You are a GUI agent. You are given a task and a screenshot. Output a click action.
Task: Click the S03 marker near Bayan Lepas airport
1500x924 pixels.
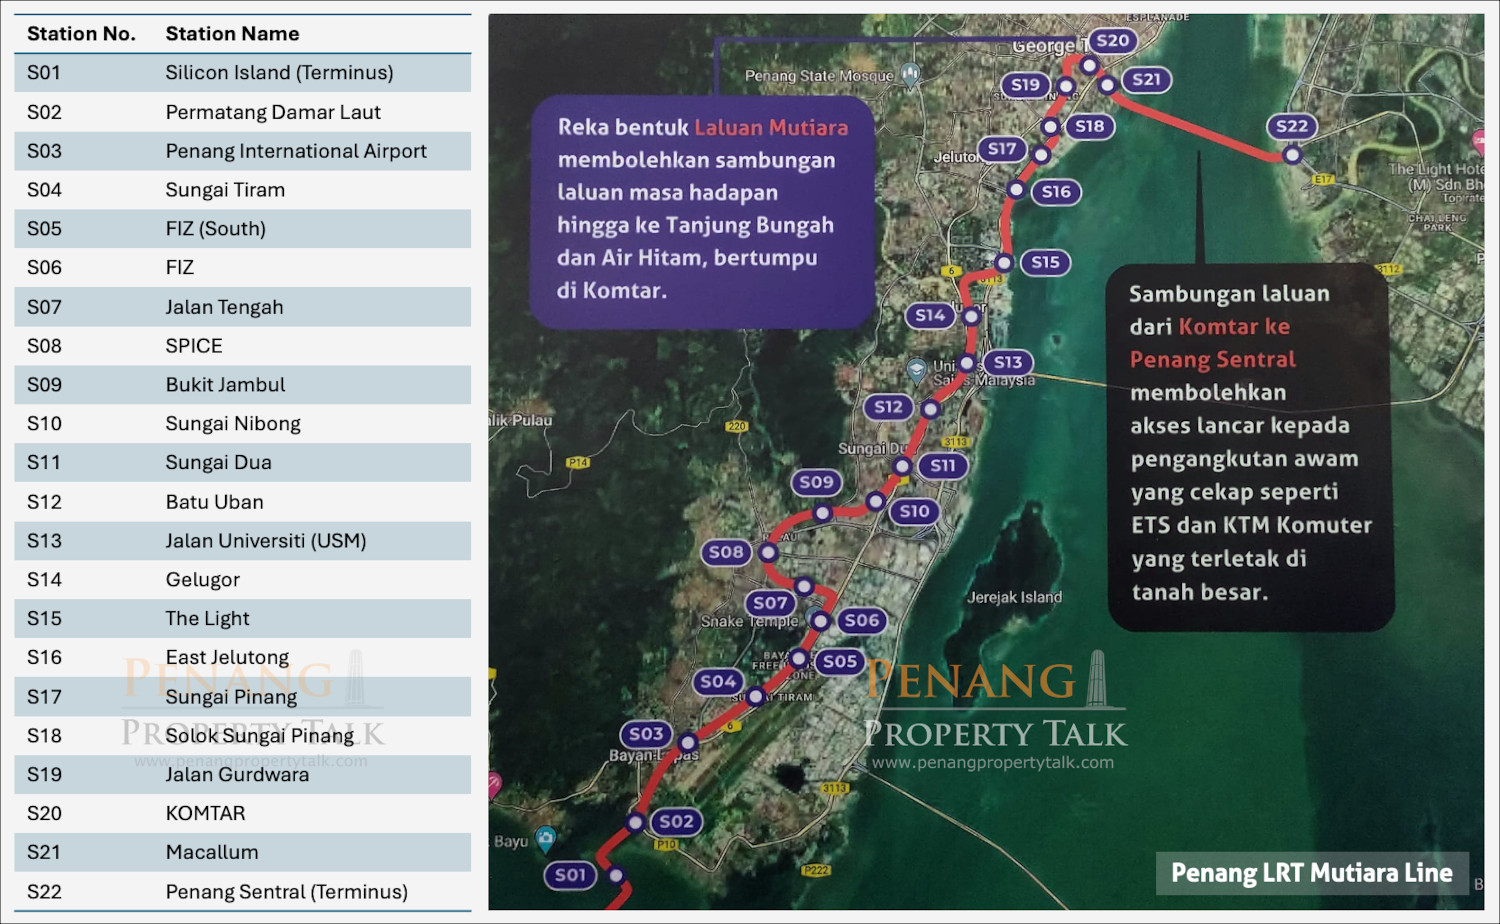click(645, 732)
